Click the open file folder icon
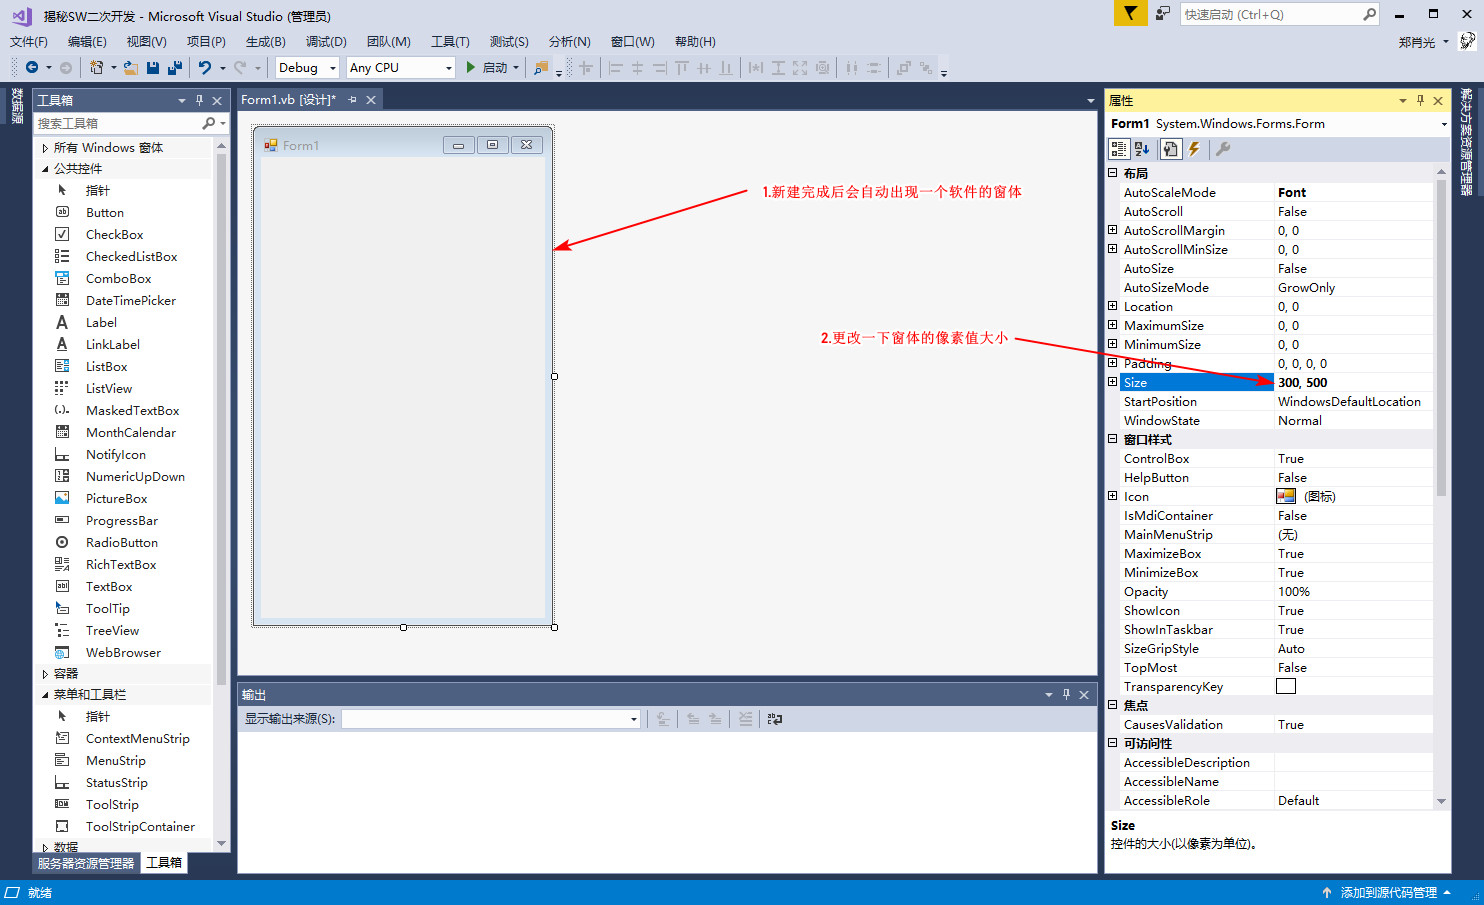The image size is (1484, 905). (131, 67)
